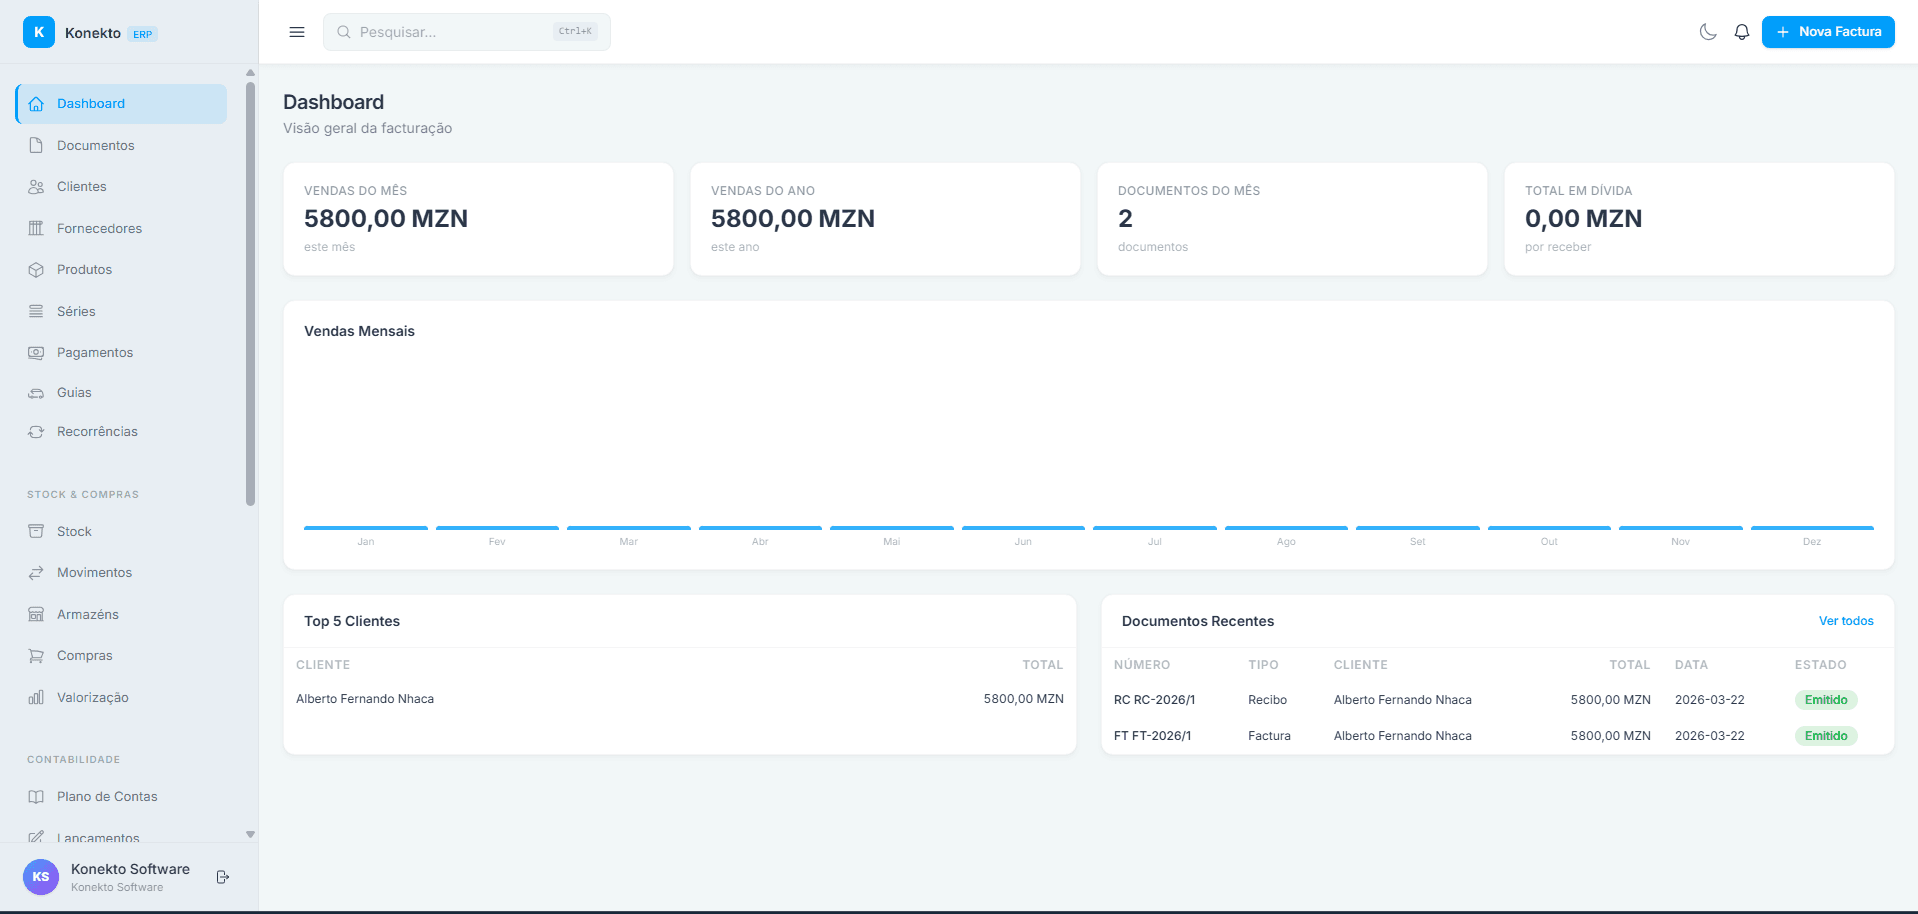Click the Armazéns warehouse icon
Screen dimensions: 1918x914
[36, 614]
